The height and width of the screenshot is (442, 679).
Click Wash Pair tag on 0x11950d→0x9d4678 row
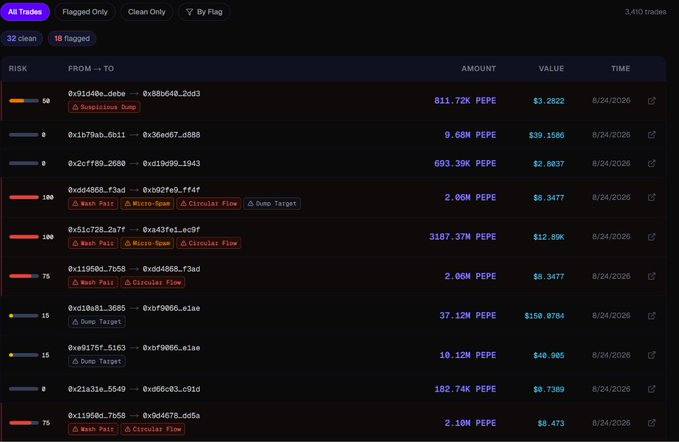93,429
